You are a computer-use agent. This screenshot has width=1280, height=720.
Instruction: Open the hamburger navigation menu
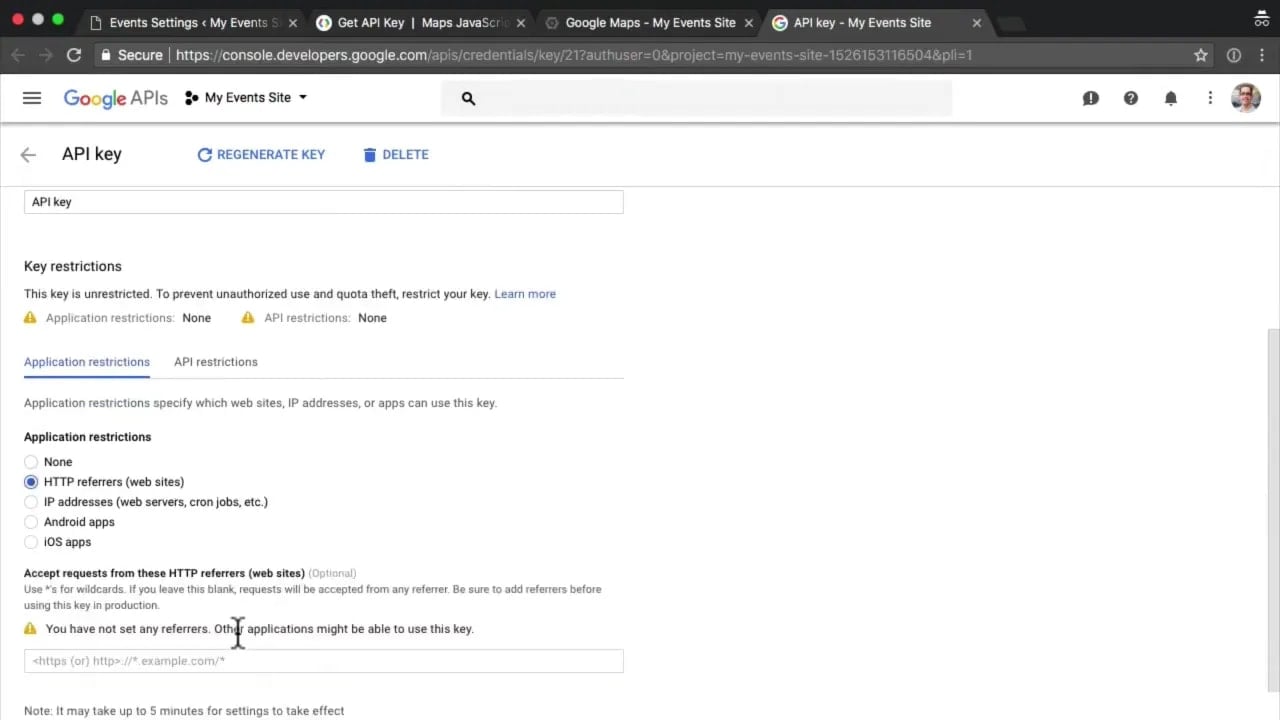click(32, 98)
